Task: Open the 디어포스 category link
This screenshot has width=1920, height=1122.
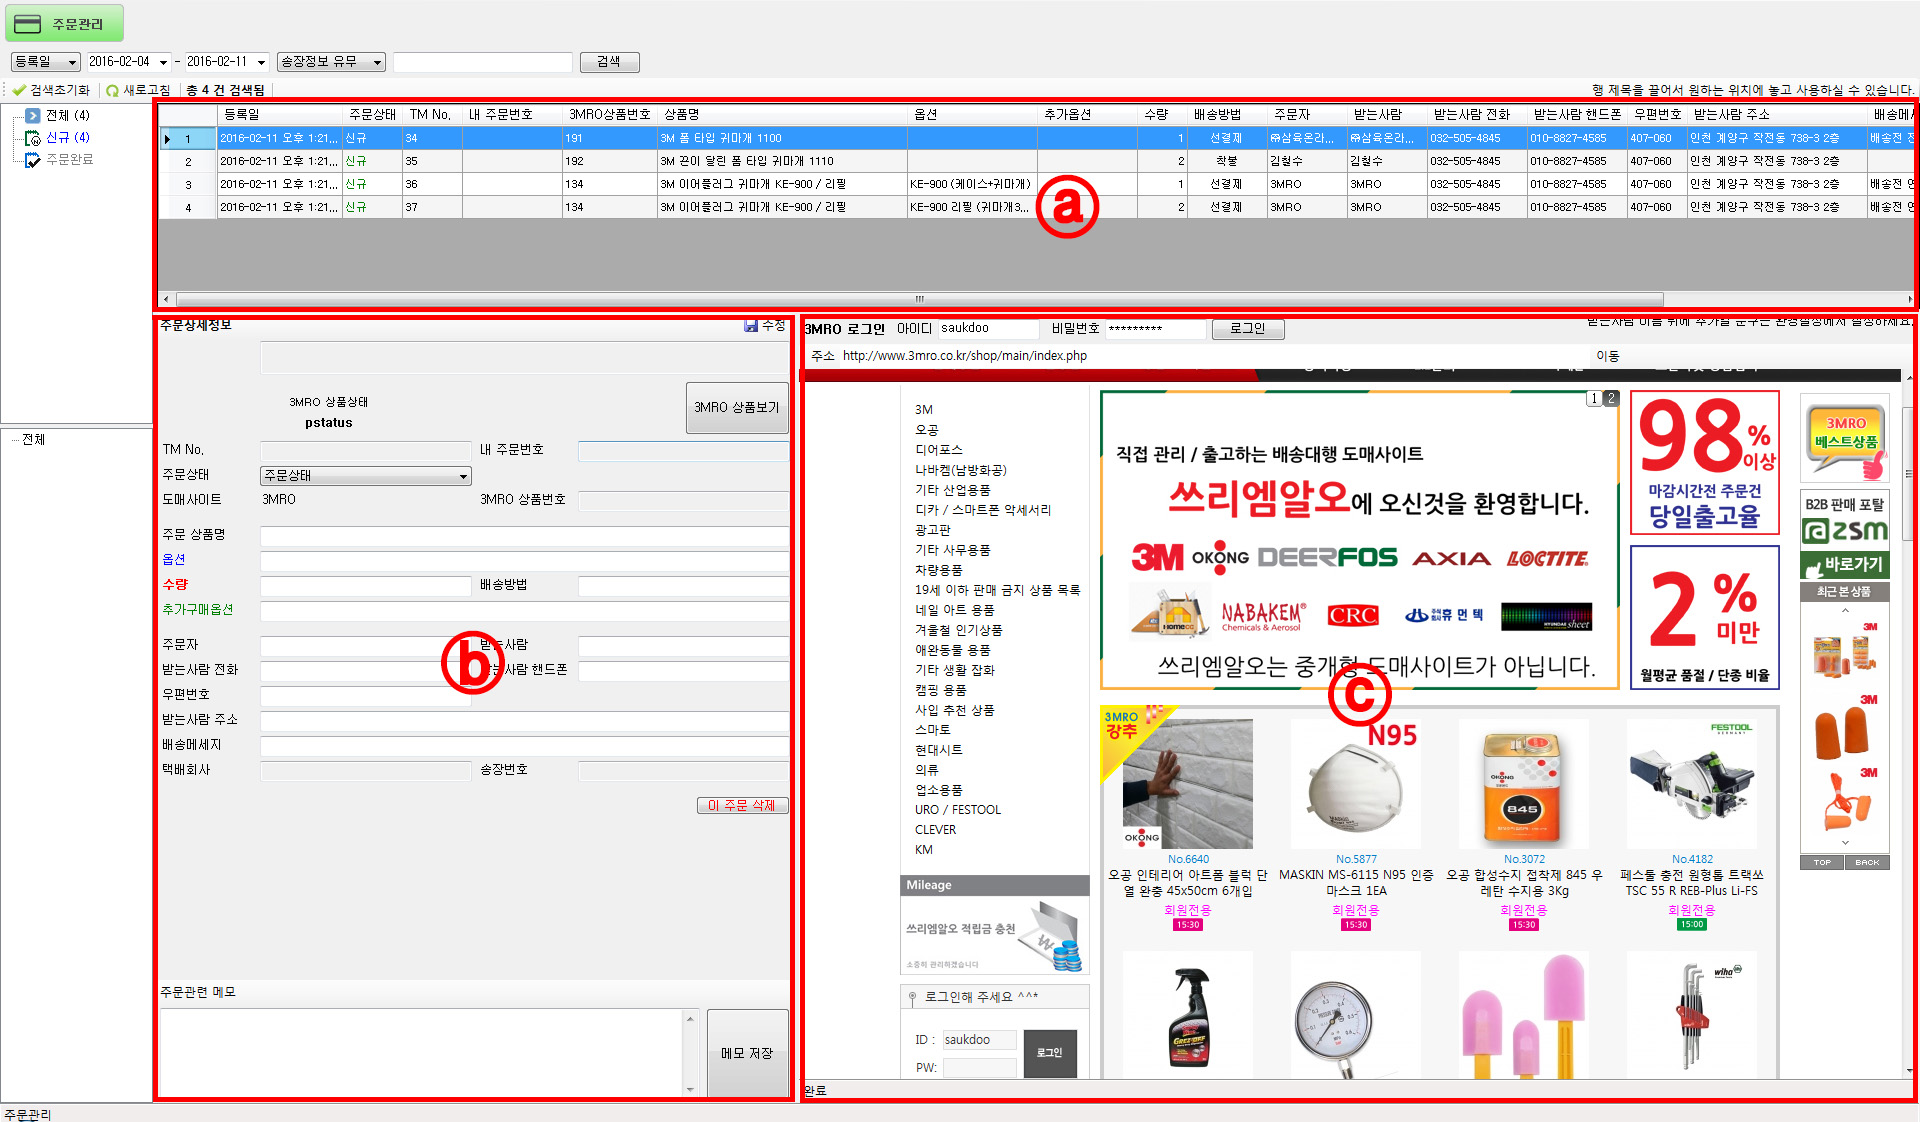Action: pos(938,450)
